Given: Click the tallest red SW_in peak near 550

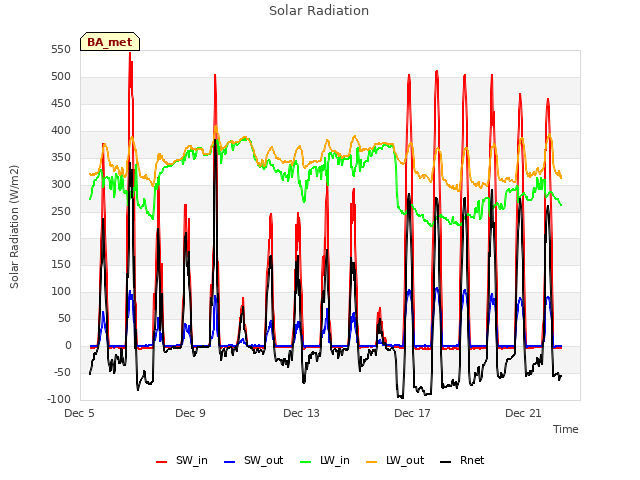Looking at the screenshot, I should pyautogui.click(x=130, y=55).
